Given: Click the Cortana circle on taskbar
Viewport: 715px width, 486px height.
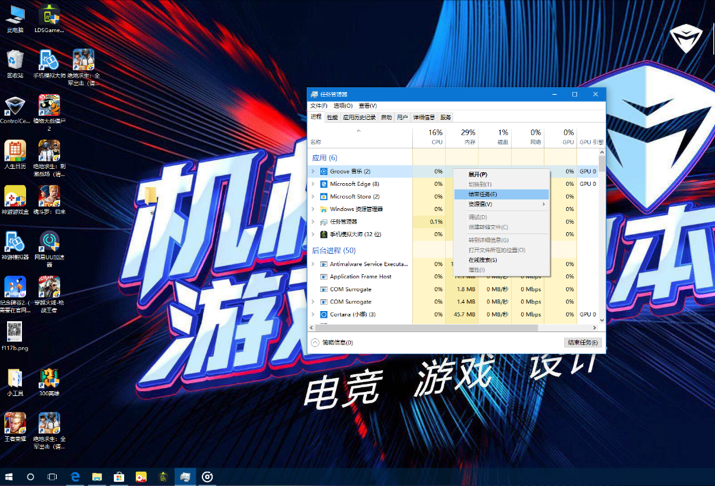Looking at the screenshot, I should 30,477.
